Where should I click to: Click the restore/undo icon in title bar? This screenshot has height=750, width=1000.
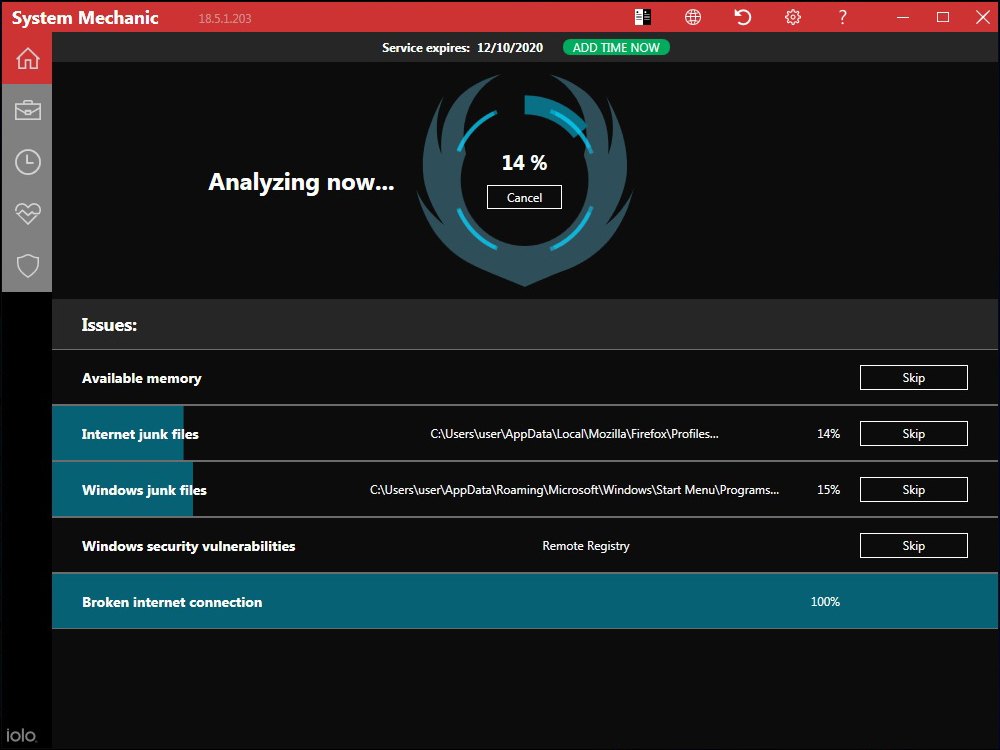click(x=742, y=17)
